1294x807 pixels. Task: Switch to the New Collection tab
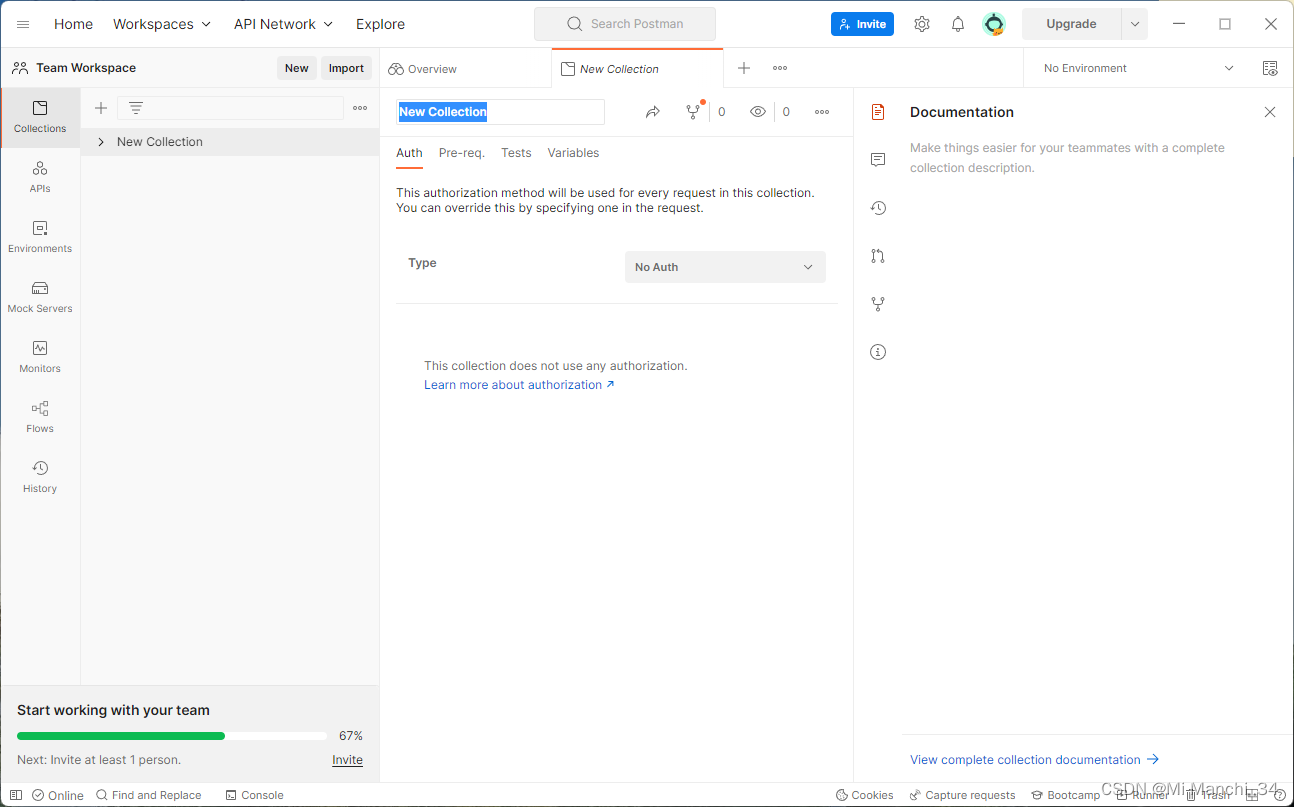[x=637, y=69]
